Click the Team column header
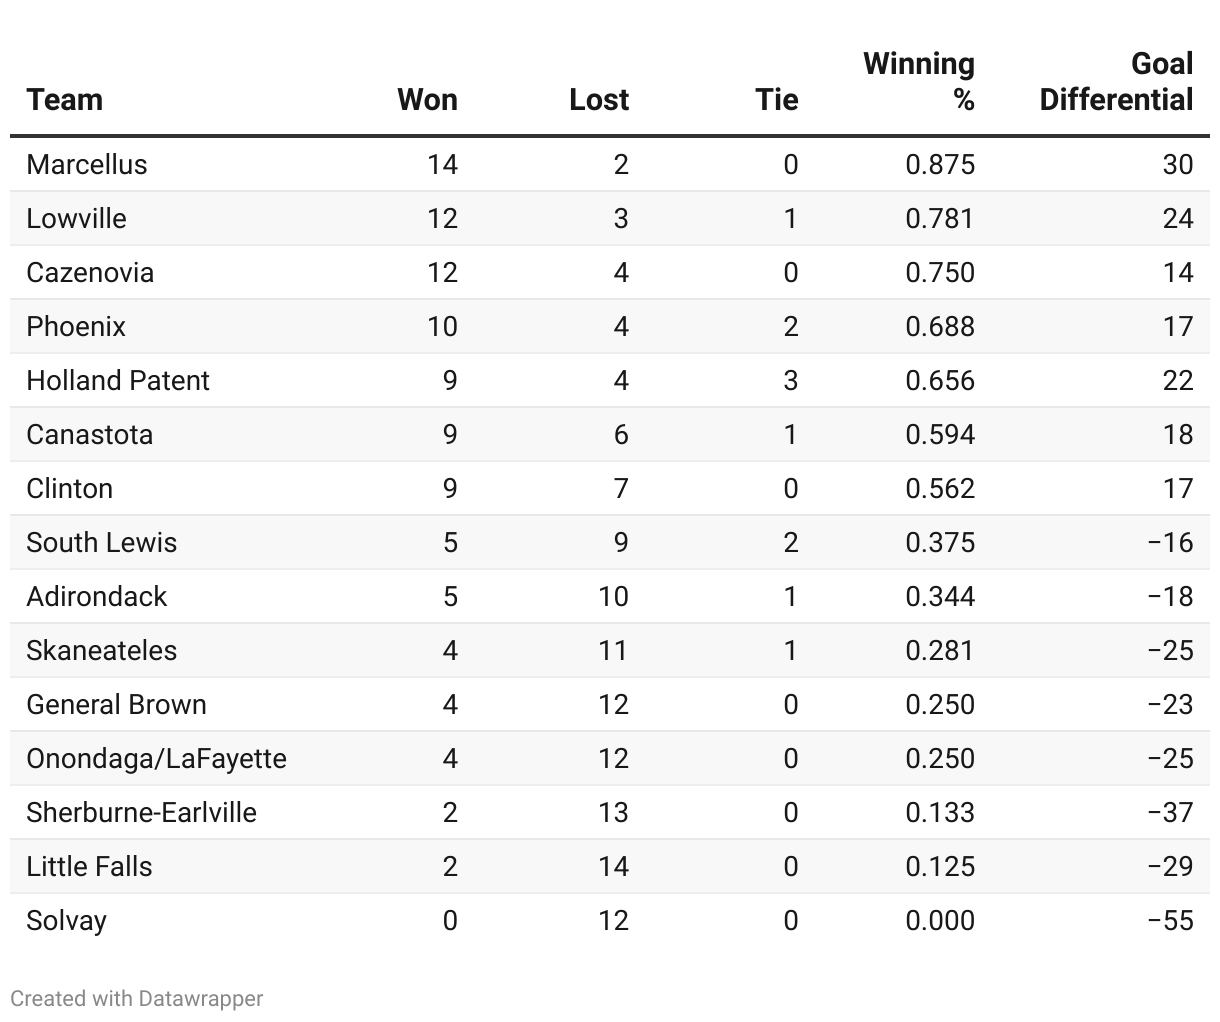The image size is (1220, 1022). click(x=65, y=100)
